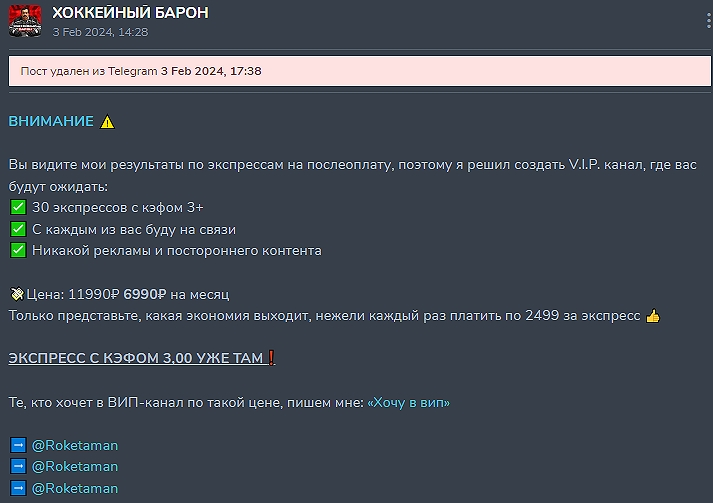Click the yellow warning triangle emoji
Viewport: 713px width, 503px height.
pos(107,122)
